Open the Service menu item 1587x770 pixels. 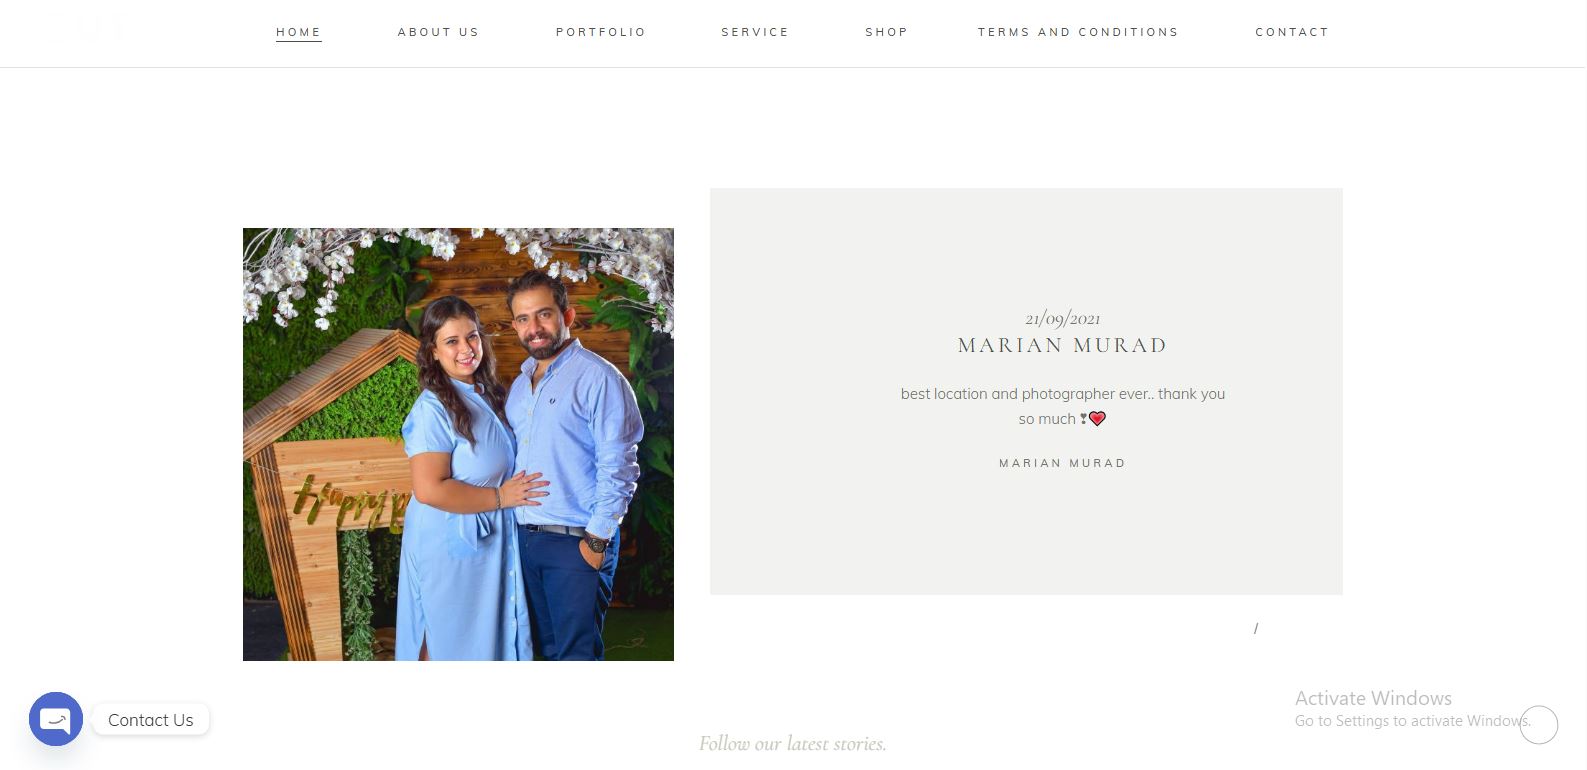tap(755, 32)
